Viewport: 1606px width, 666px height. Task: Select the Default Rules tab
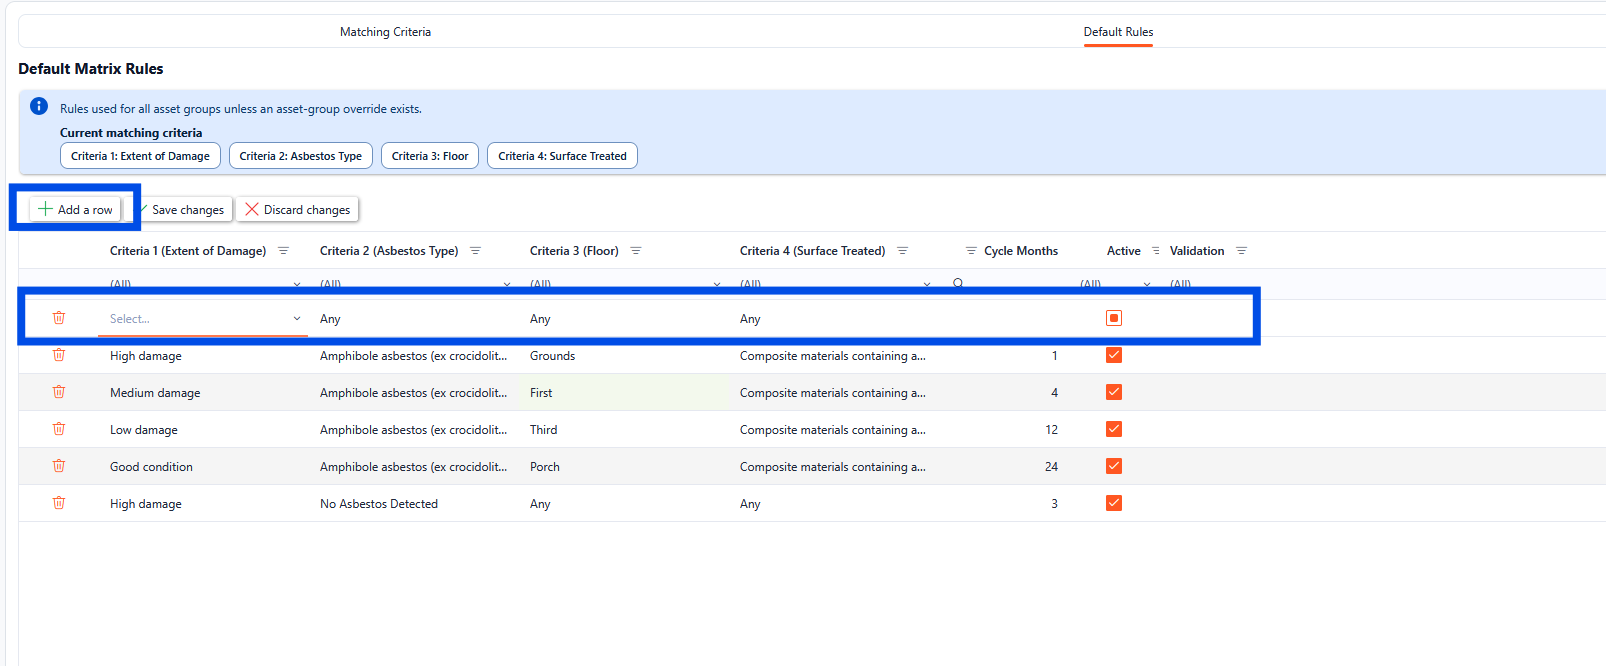click(x=1118, y=32)
